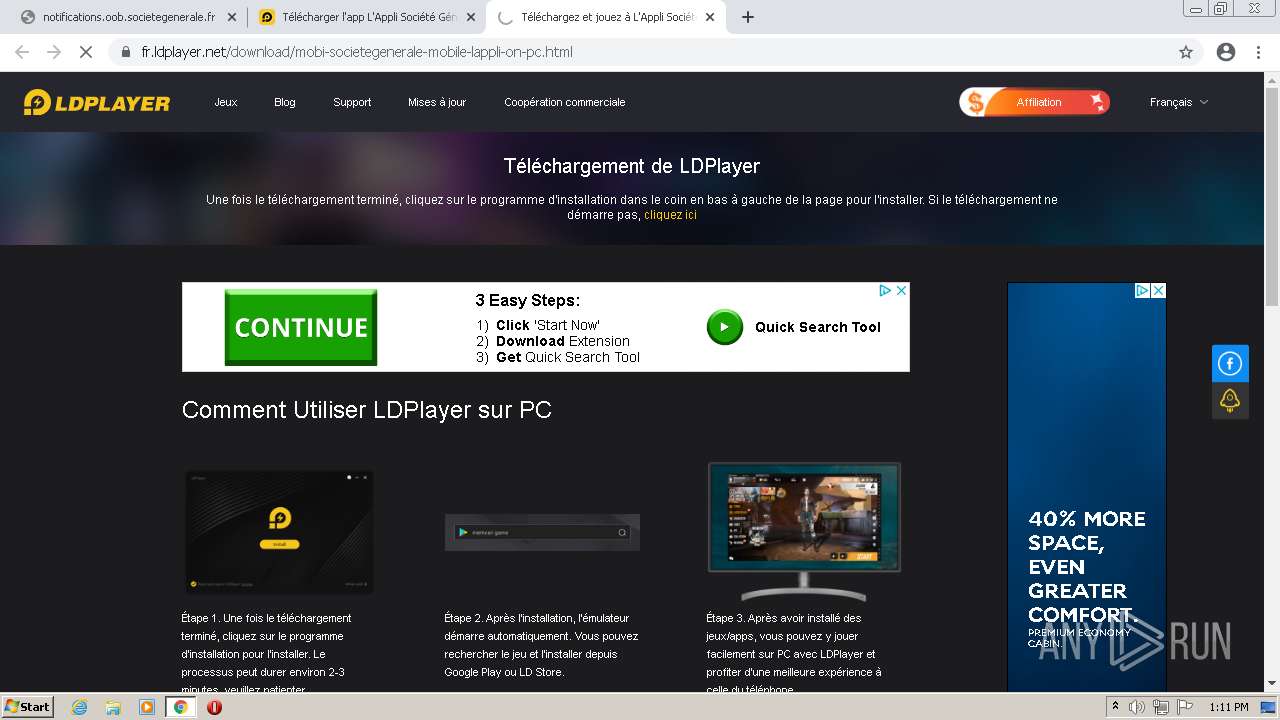Open AdChoices info on banner ad
The height and width of the screenshot is (720, 1280).
[885, 291]
